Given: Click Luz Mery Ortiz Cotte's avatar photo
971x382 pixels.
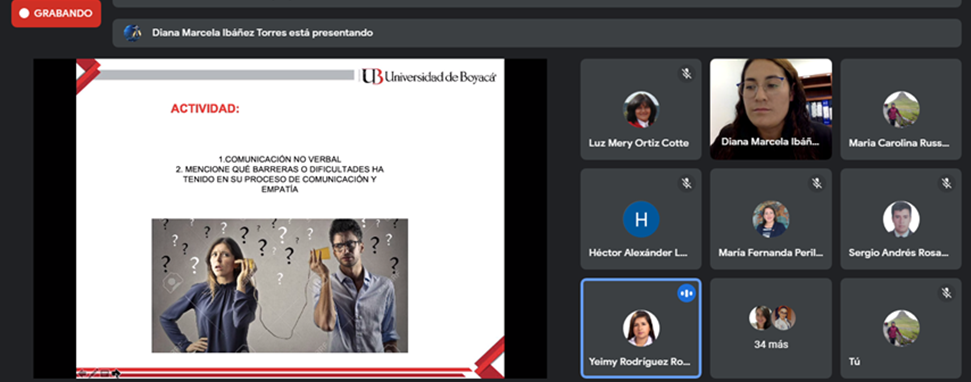Looking at the screenshot, I should (641, 110).
